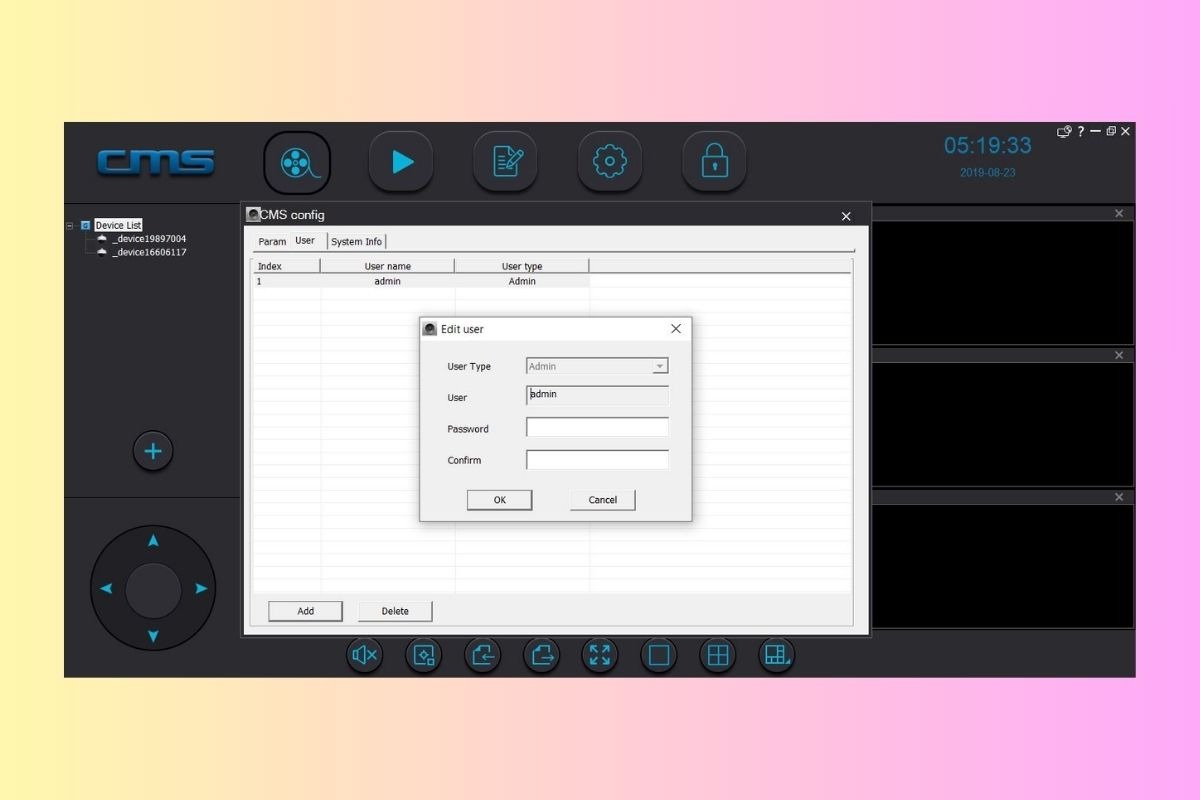Click the Index column header
Screen dimensions: 1200x800
286,266
